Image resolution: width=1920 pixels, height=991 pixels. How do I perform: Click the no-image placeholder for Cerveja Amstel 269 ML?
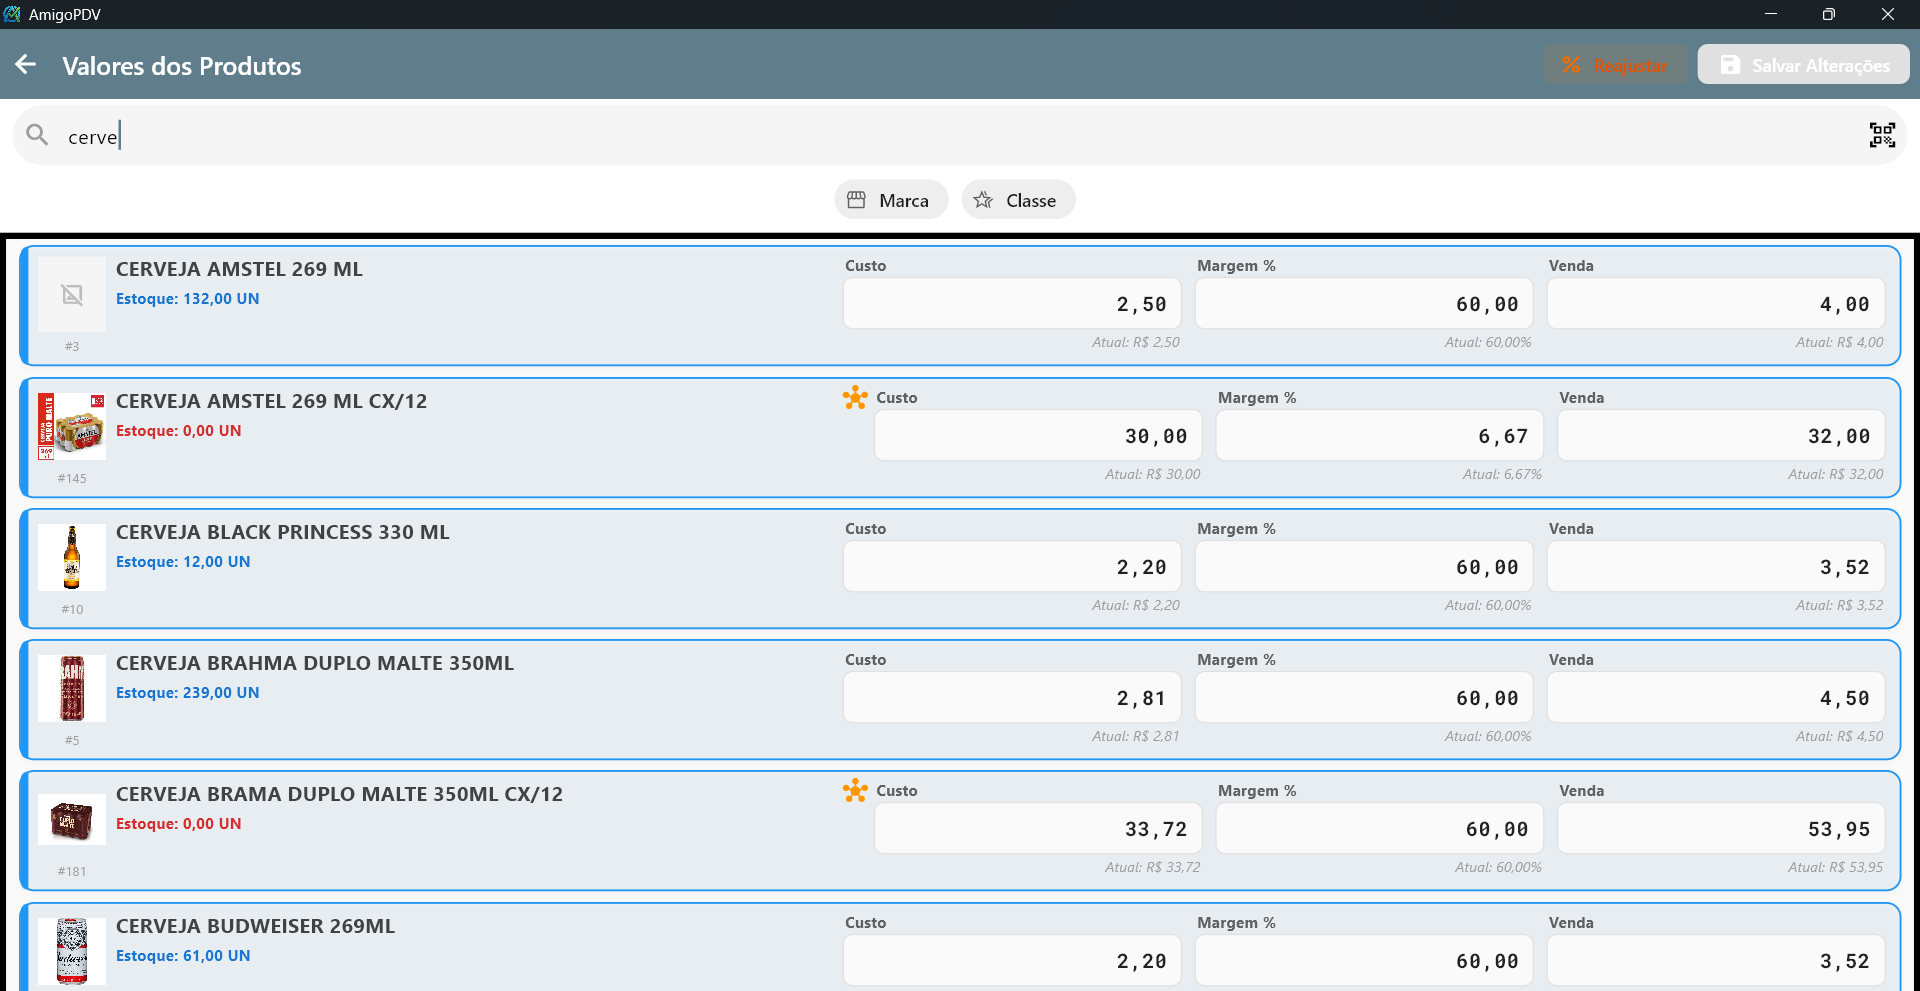point(72,294)
